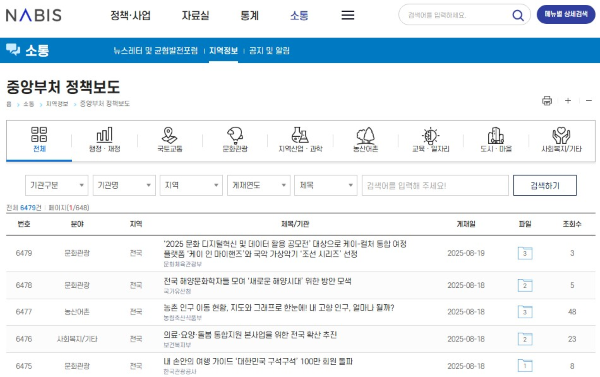This screenshot has height=377, width=600.
Task: Click the home breadcrumb link
Action: point(9,104)
